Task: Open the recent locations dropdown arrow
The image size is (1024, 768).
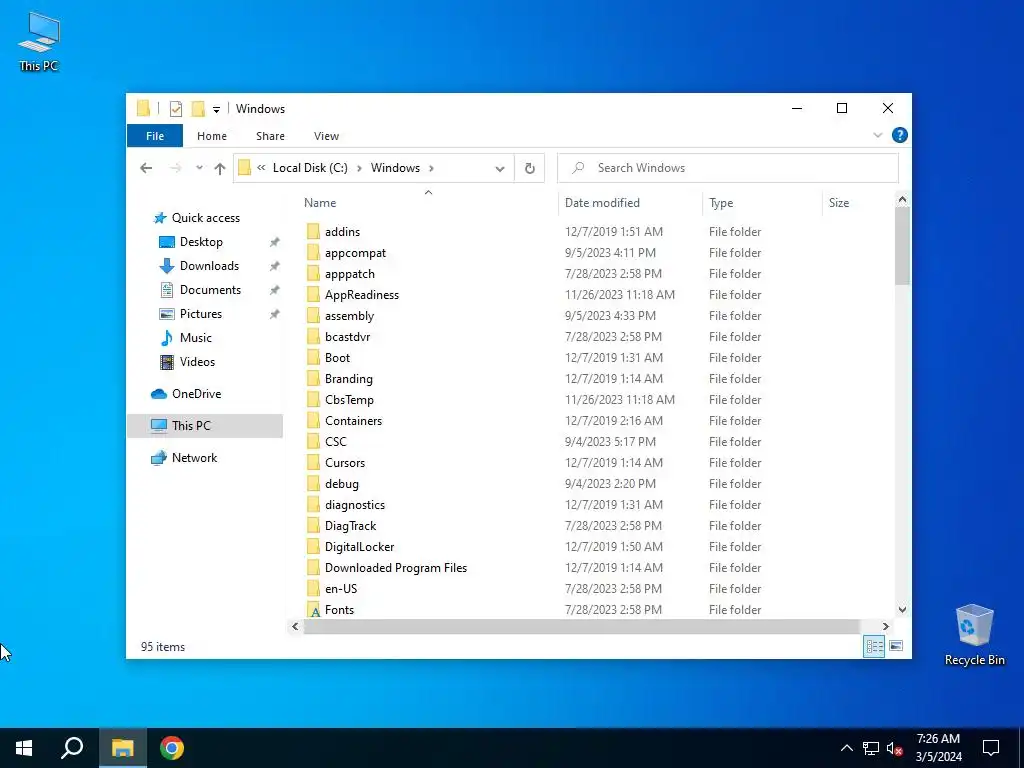Action: [199, 168]
